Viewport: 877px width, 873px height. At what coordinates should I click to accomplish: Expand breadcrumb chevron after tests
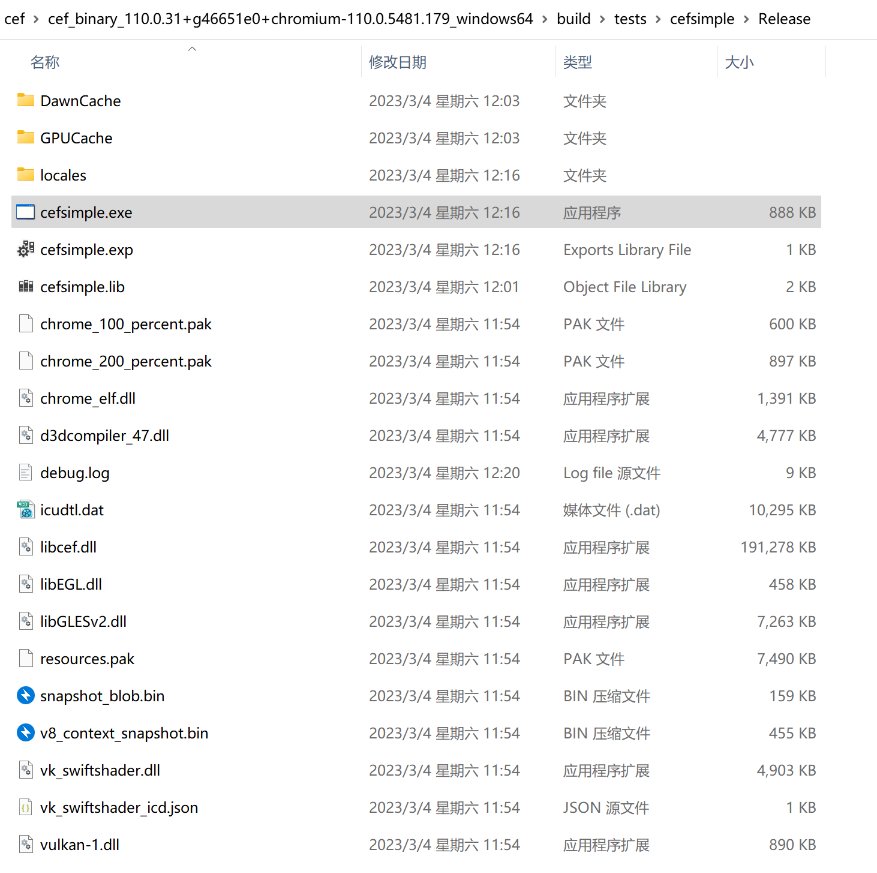[x=658, y=19]
